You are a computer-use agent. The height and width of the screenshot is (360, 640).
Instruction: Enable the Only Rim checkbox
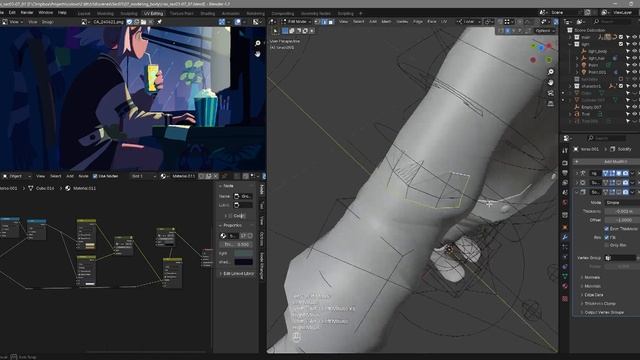607,245
